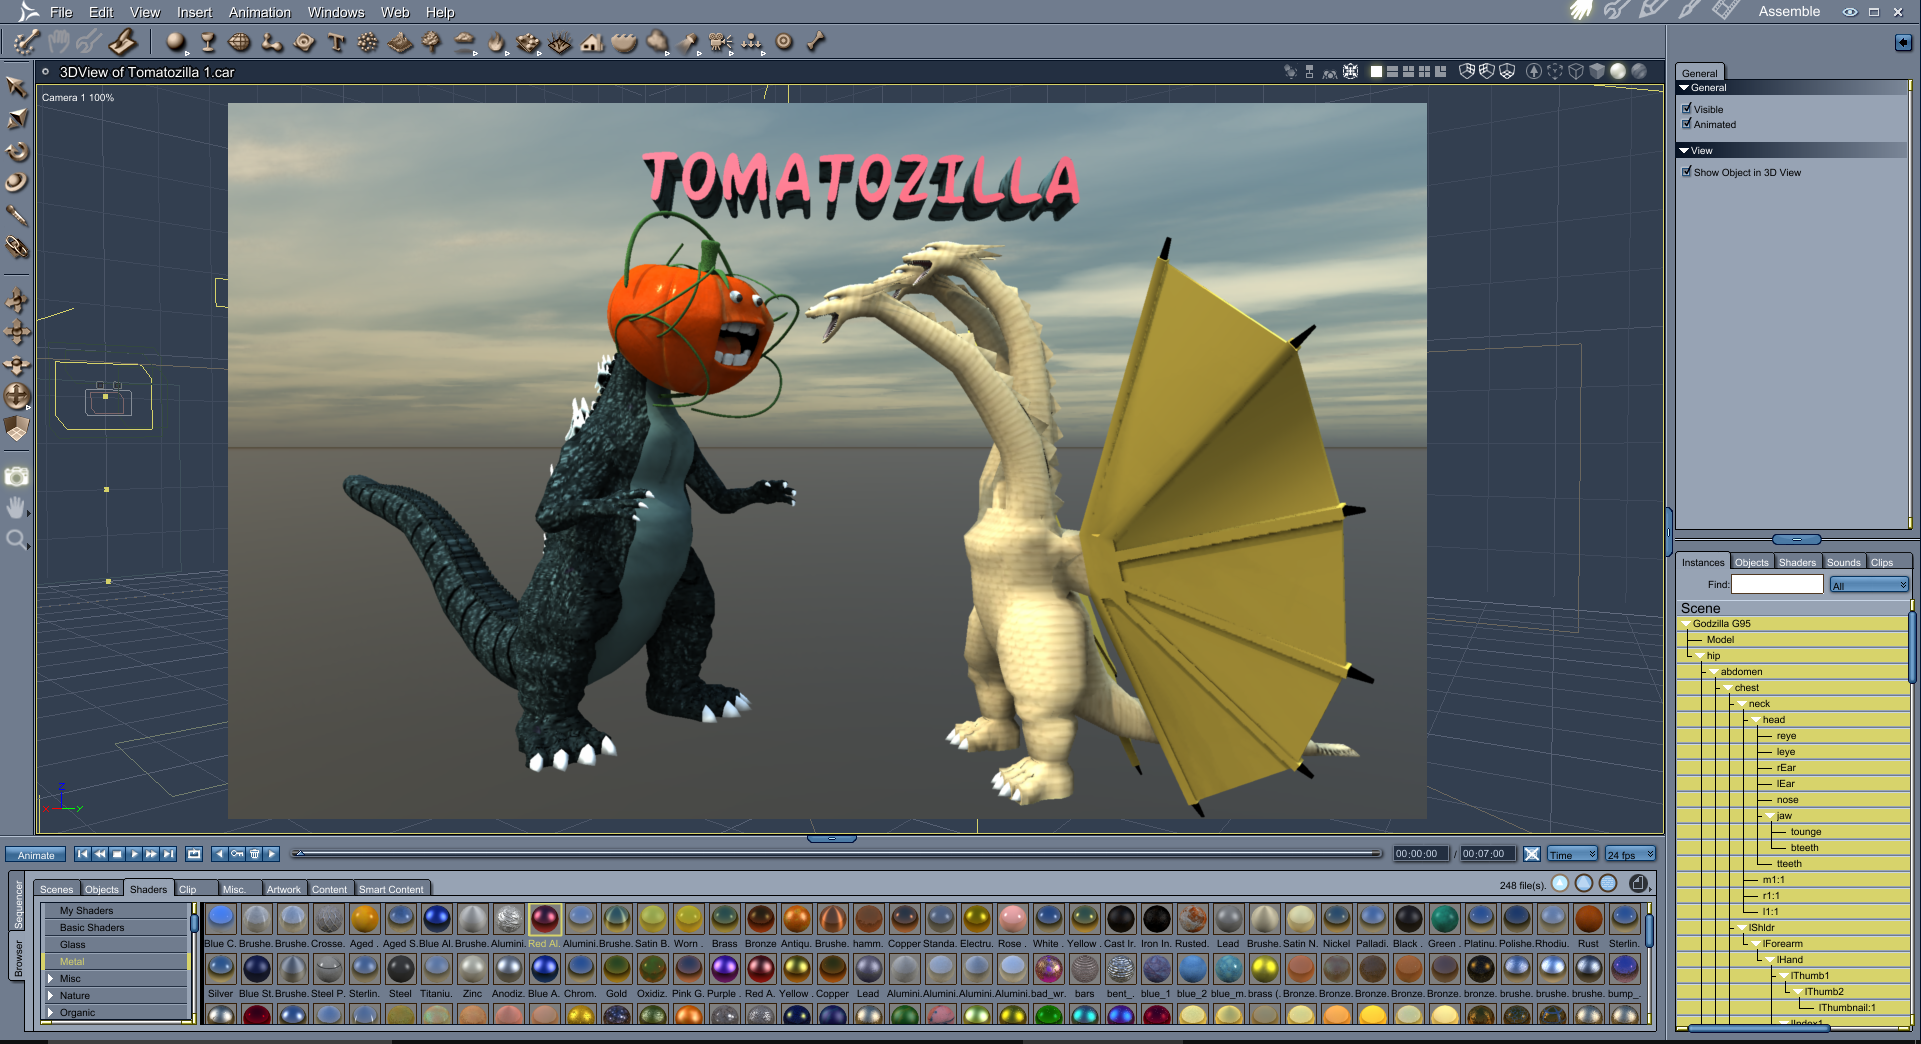The width and height of the screenshot is (1921, 1044).
Task: Select the Brass shader swatch
Action: tap(725, 919)
